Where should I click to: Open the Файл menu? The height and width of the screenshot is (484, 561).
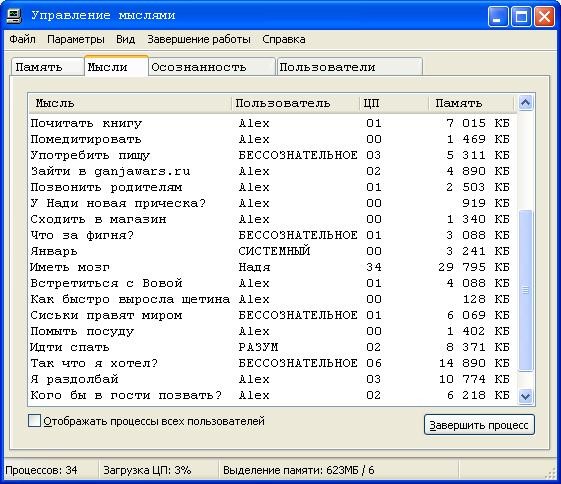(x=22, y=39)
